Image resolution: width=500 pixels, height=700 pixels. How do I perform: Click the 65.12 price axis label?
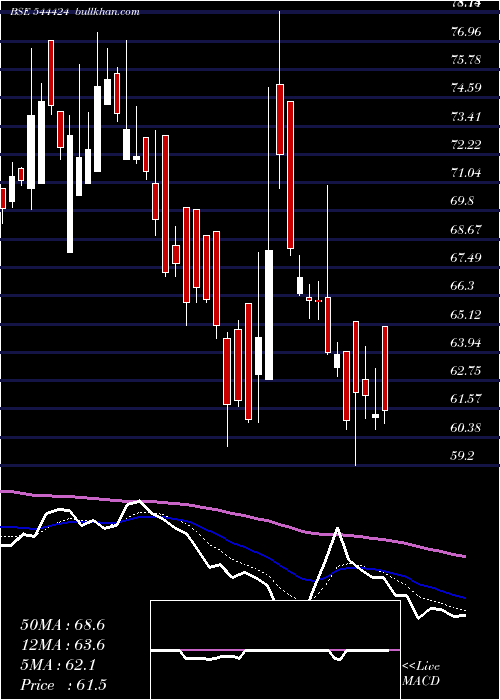point(467,315)
